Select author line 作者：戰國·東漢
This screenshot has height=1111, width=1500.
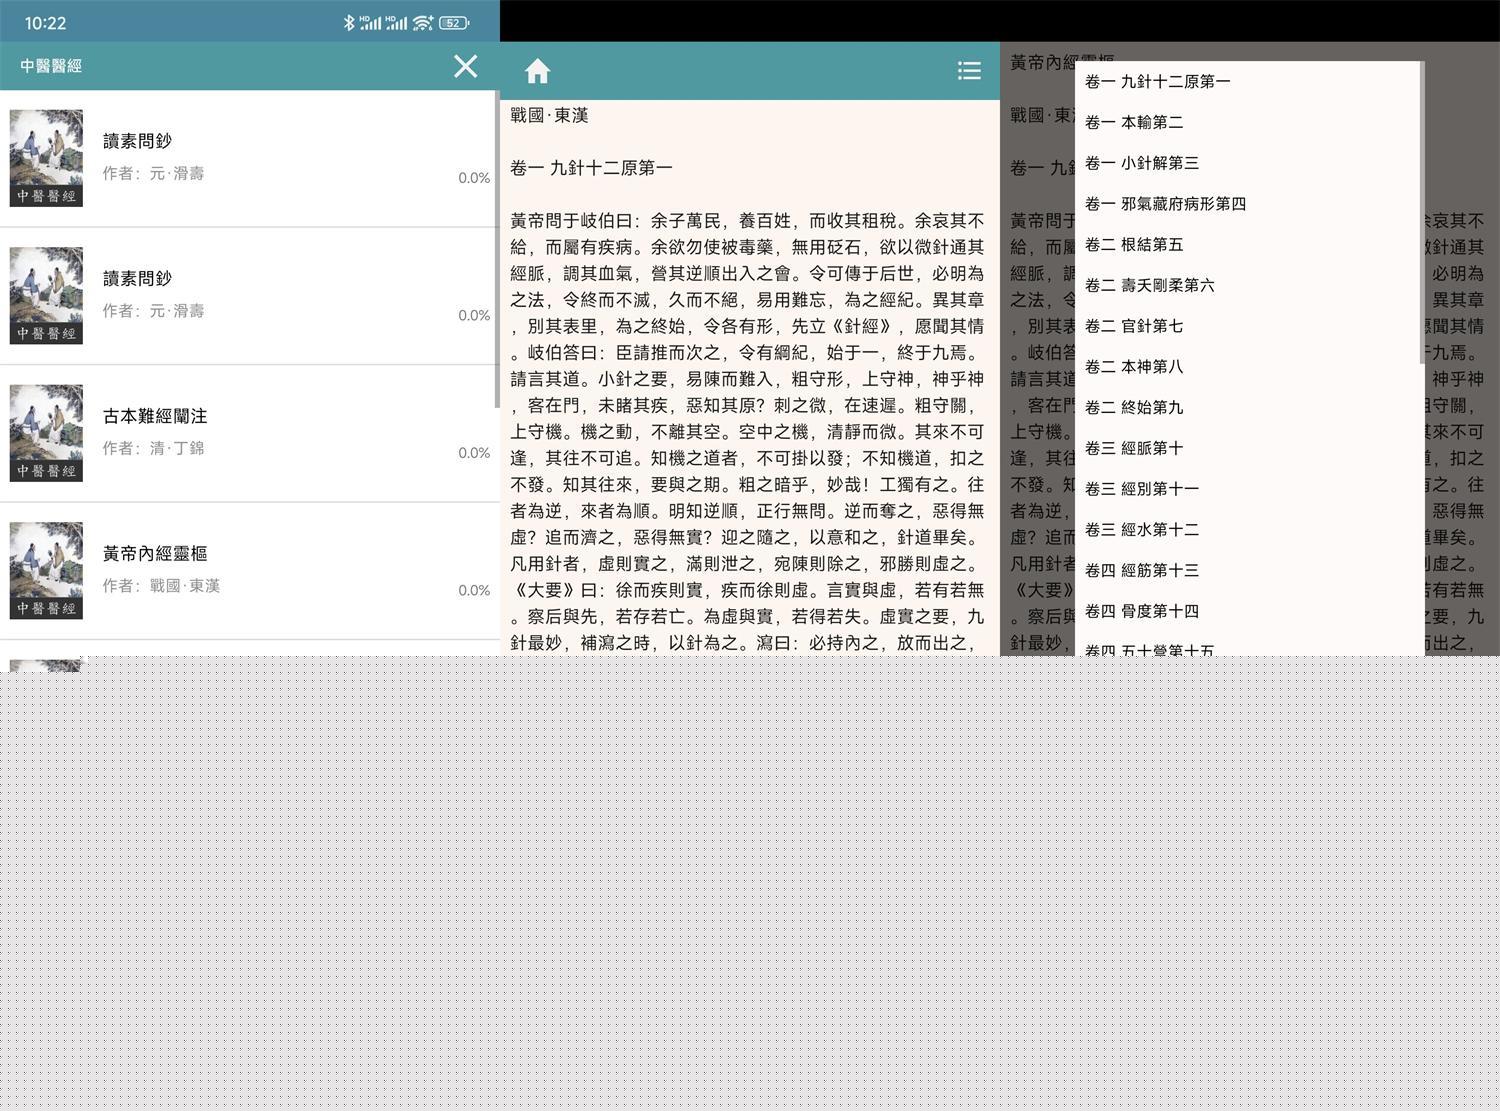coord(161,586)
